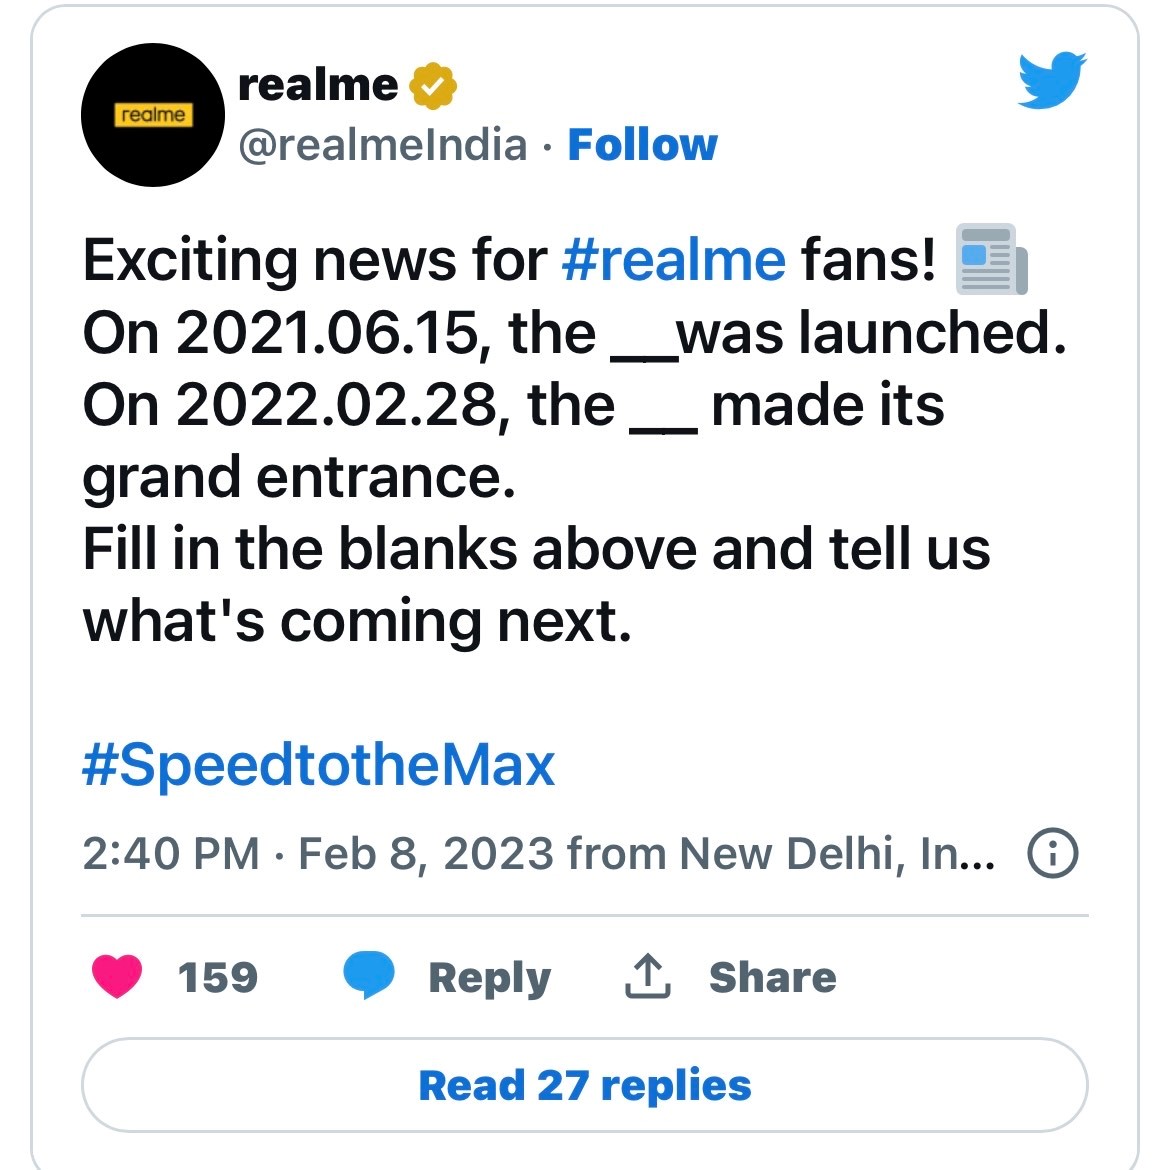Follow the realmeIndia account
Image resolution: width=1170 pixels, height=1170 pixels.
pyautogui.click(x=642, y=145)
